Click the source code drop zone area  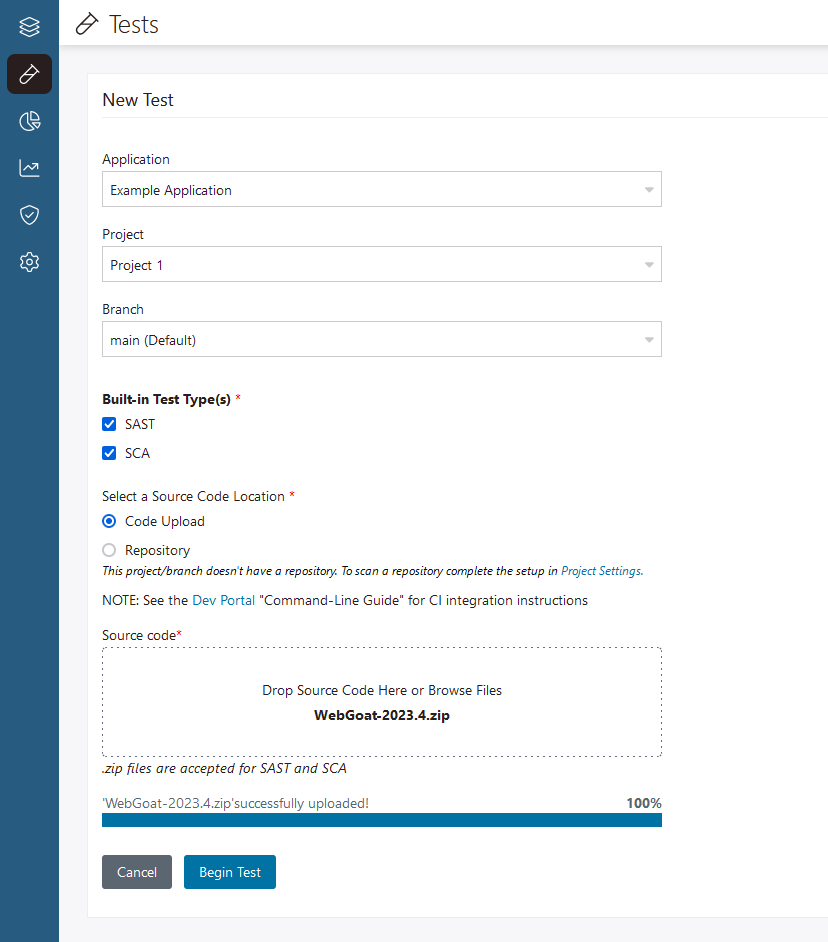[x=381, y=702]
